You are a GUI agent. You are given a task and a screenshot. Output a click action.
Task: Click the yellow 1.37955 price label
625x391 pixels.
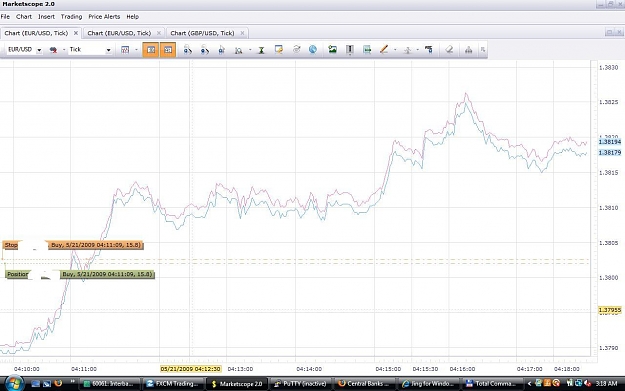[610, 310]
